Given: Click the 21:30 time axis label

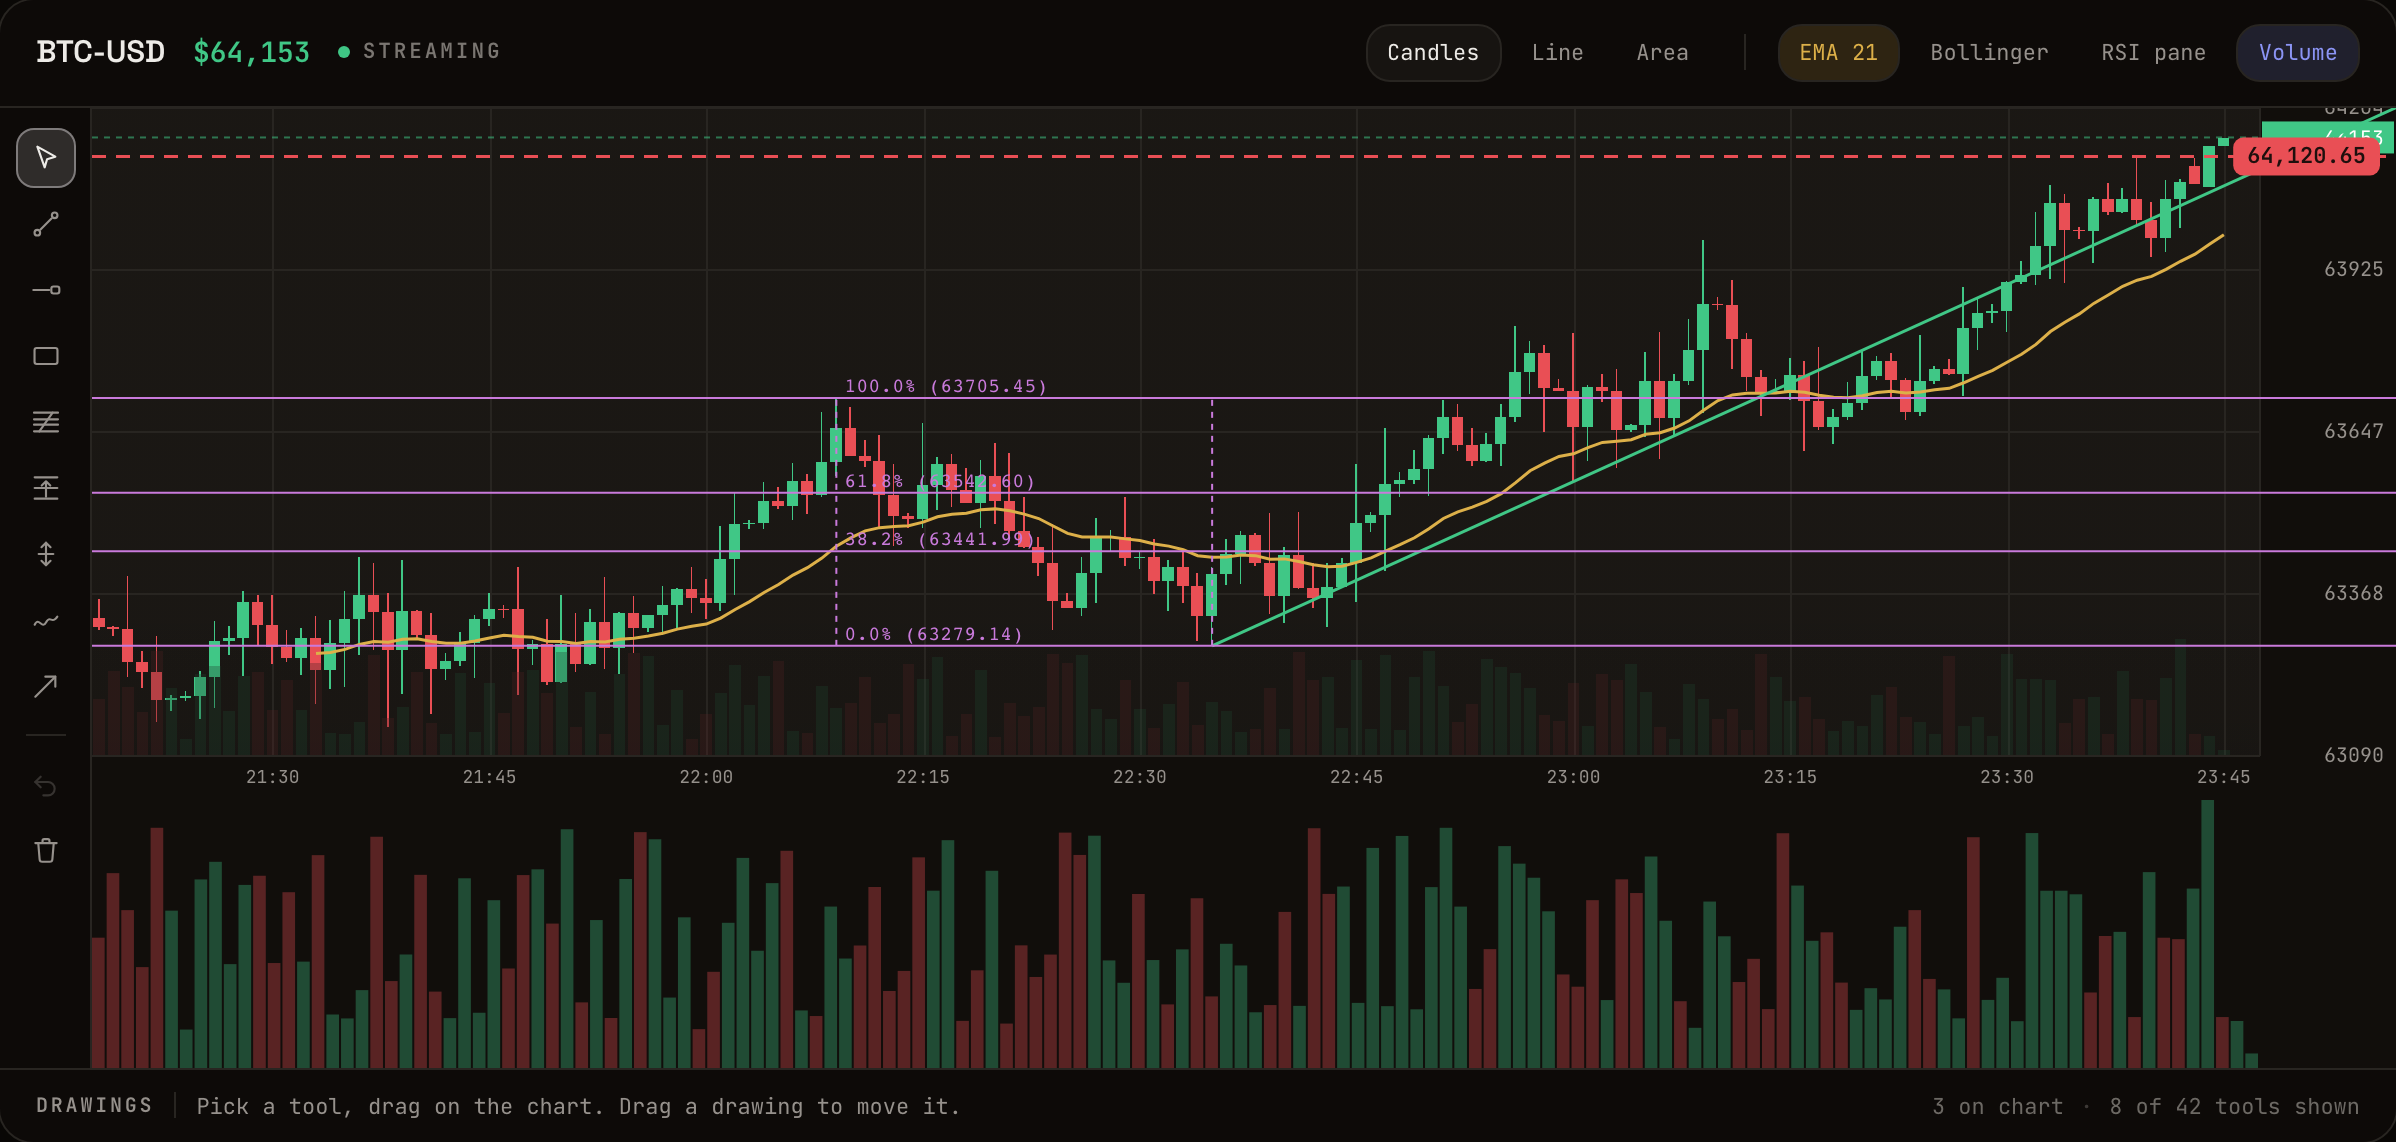Looking at the screenshot, I should [x=273, y=777].
